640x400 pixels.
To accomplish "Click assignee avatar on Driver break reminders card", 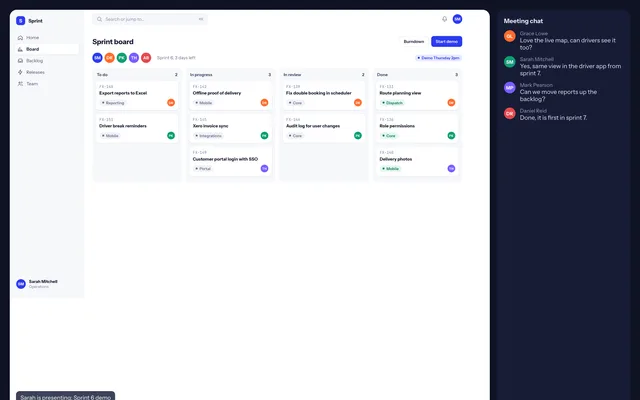I will coord(171,136).
